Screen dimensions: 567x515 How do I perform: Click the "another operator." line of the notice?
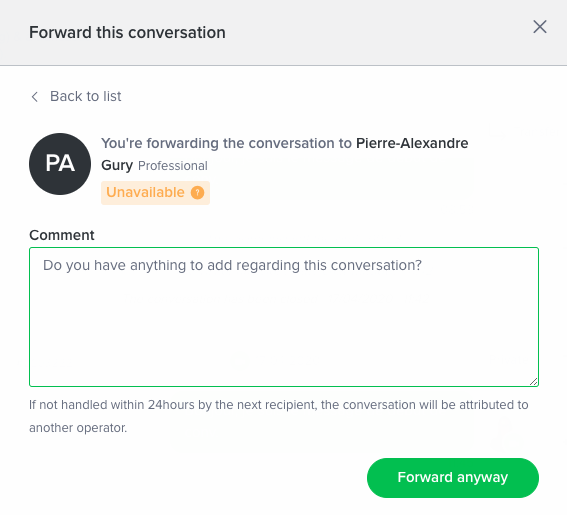[x=78, y=428]
